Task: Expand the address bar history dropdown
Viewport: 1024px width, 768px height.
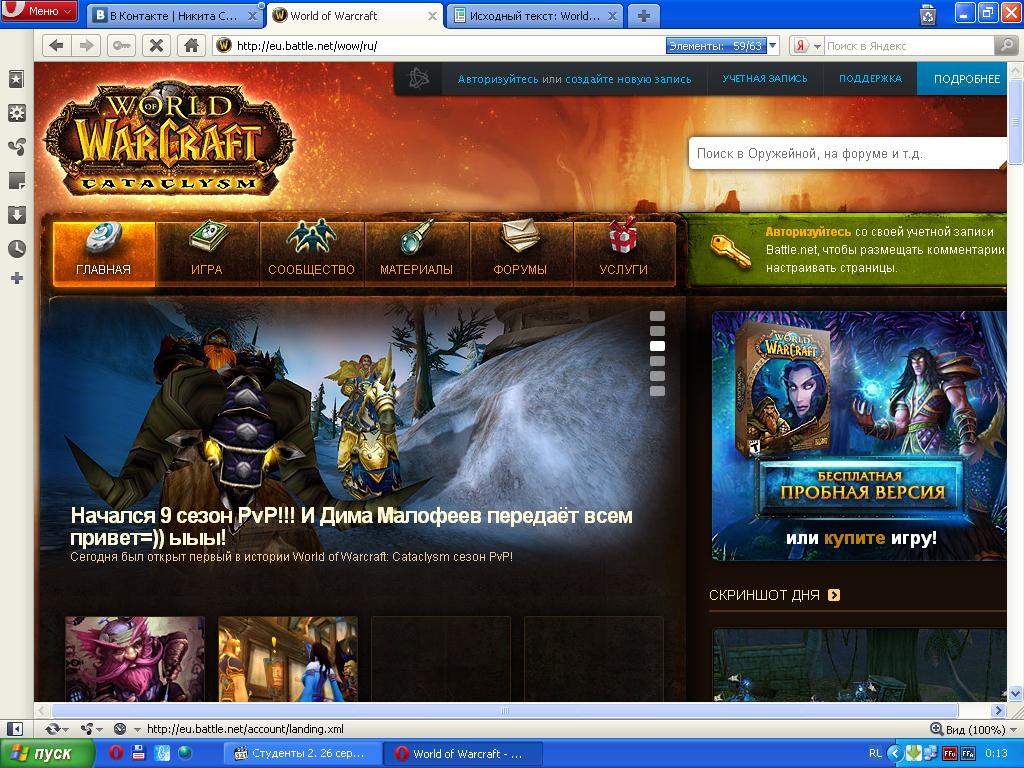Action: click(773, 46)
